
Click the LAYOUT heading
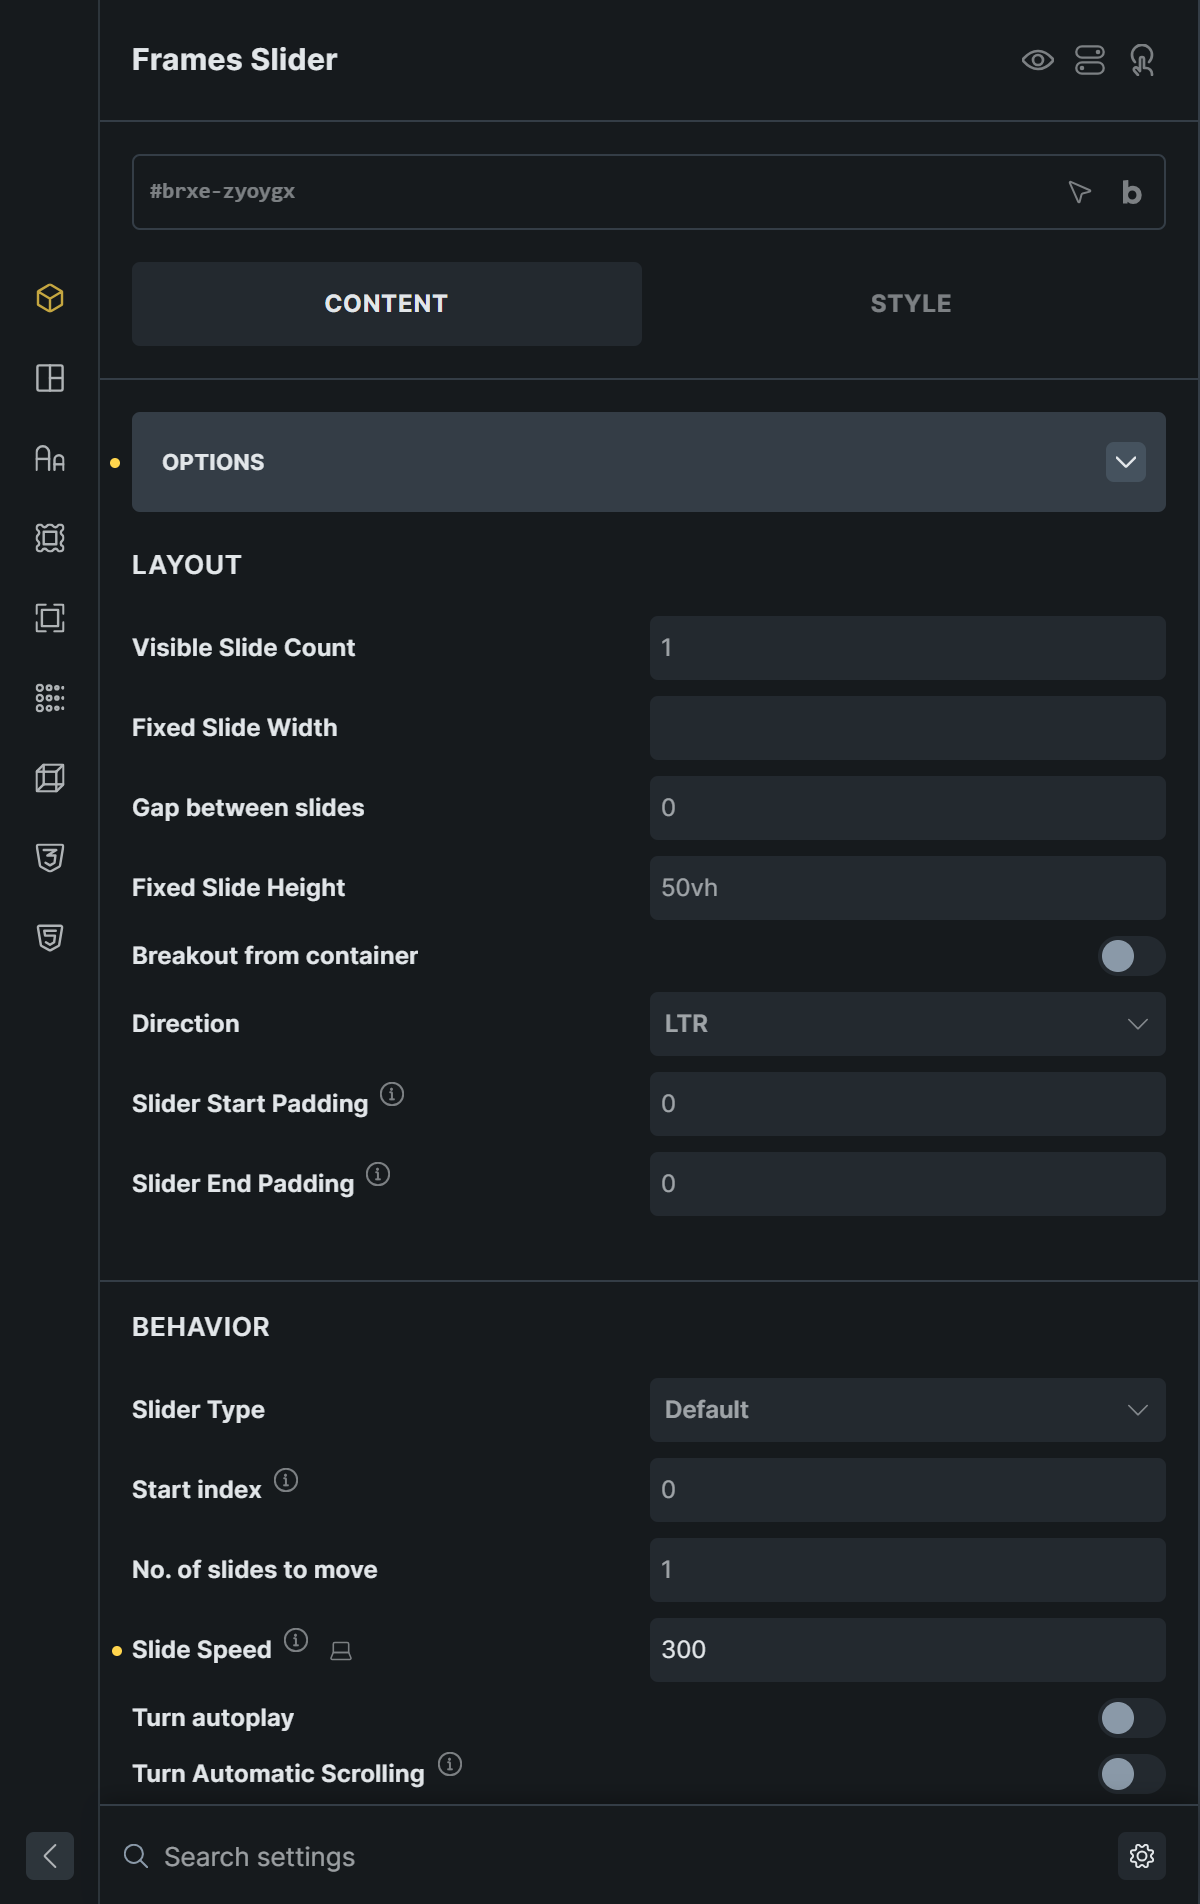point(187,565)
